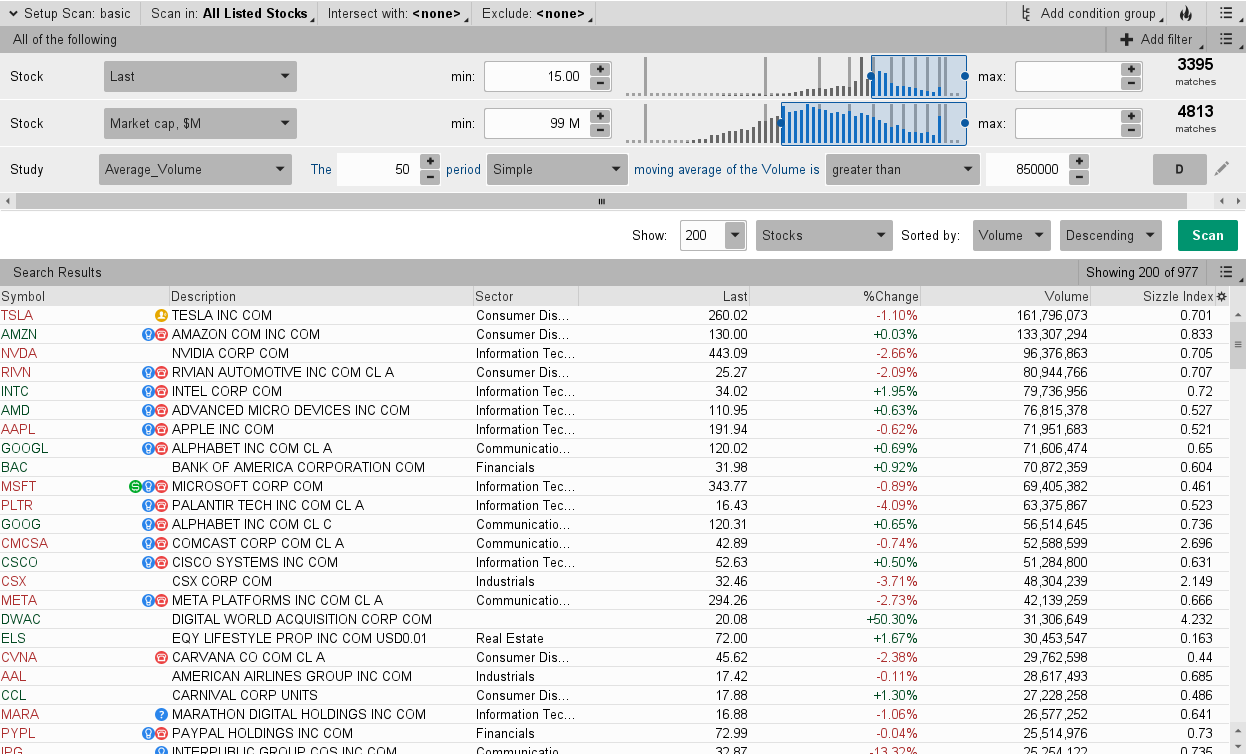1246x754 pixels.
Task: Open the Scan in: All Listed Stocks menu
Action: tap(229, 14)
